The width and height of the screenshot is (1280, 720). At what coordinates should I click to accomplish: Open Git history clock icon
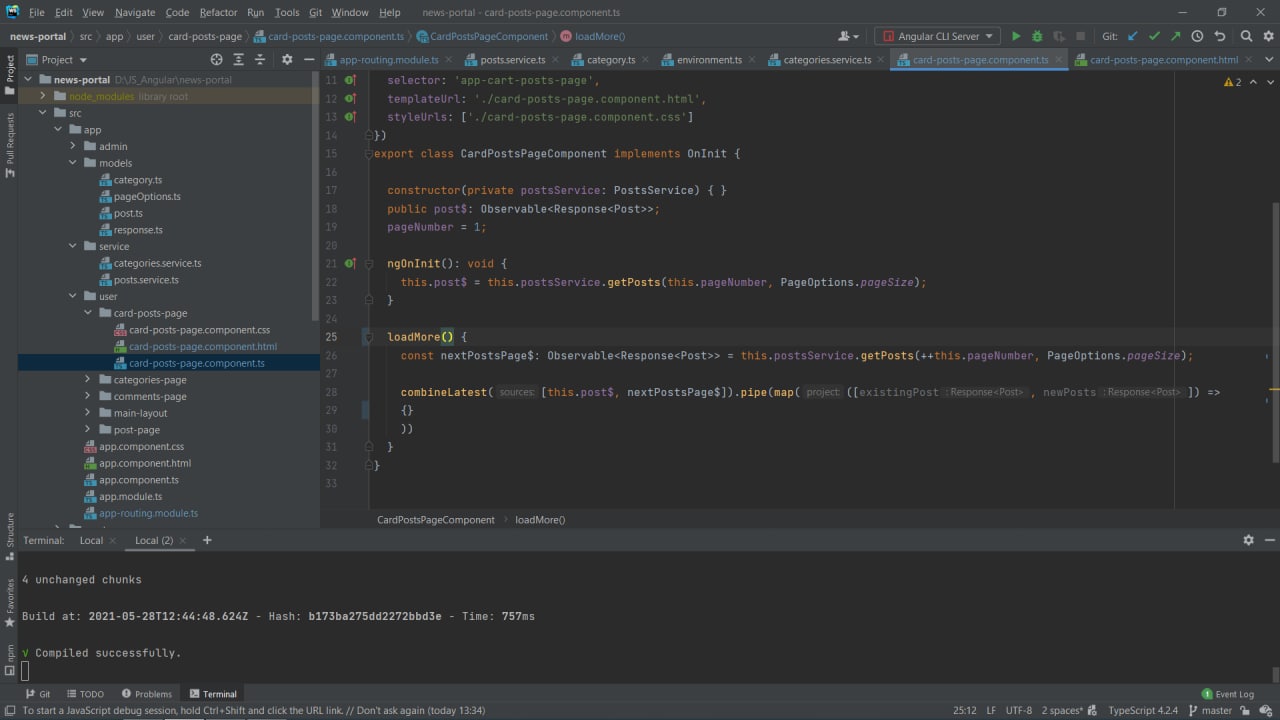pyautogui.click(x=1197, y=36)
